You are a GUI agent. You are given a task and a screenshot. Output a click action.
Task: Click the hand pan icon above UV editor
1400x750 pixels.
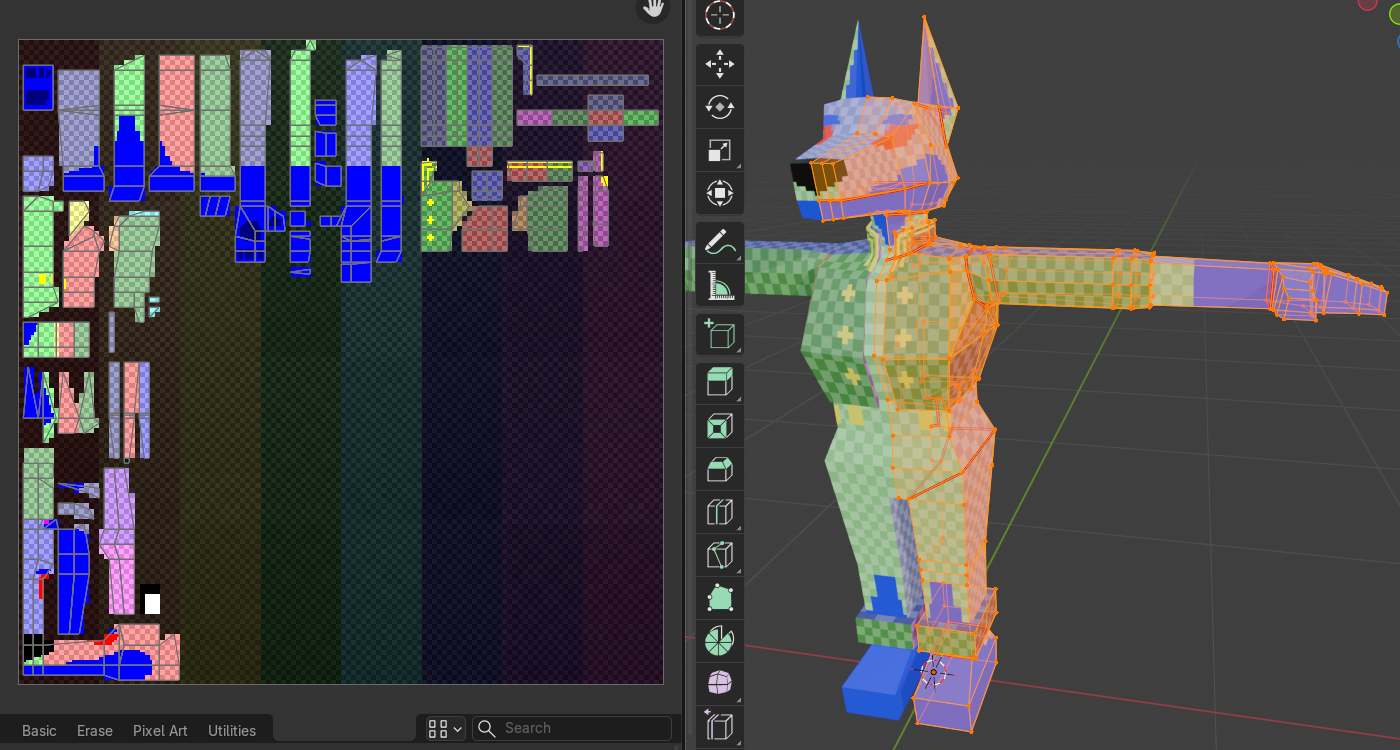coord(653,9)
